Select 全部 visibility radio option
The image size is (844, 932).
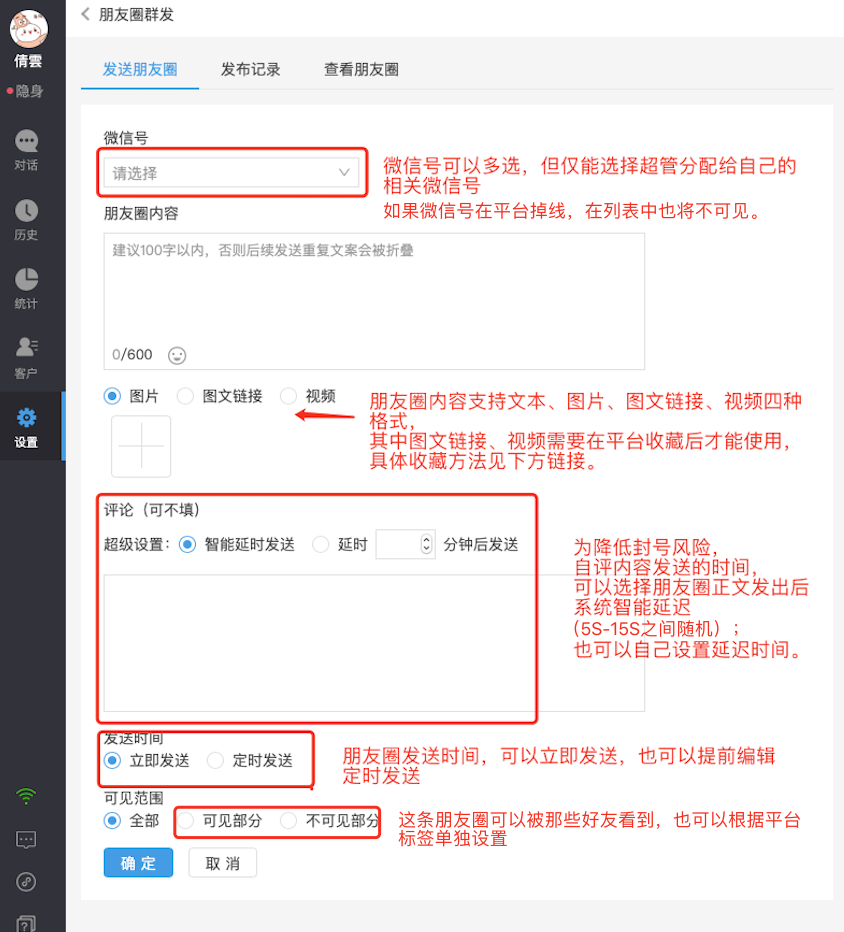pyautogui.click(x=112, y=821)
